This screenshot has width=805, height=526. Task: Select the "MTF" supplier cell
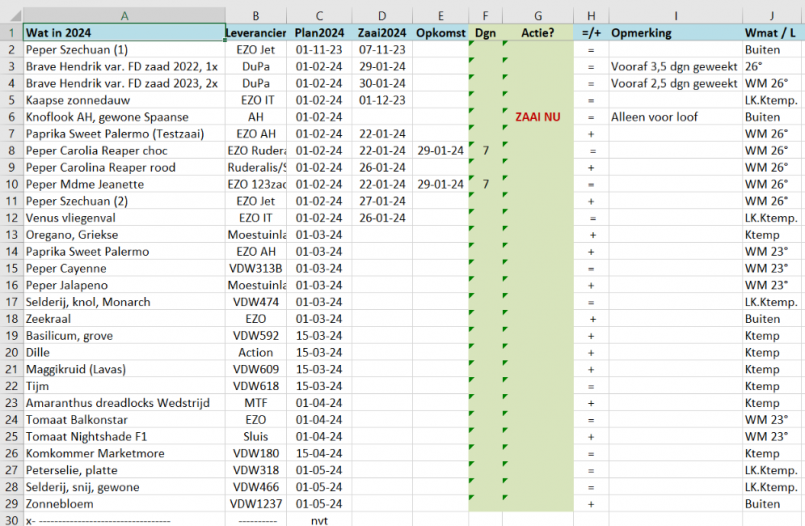[256, 403]
